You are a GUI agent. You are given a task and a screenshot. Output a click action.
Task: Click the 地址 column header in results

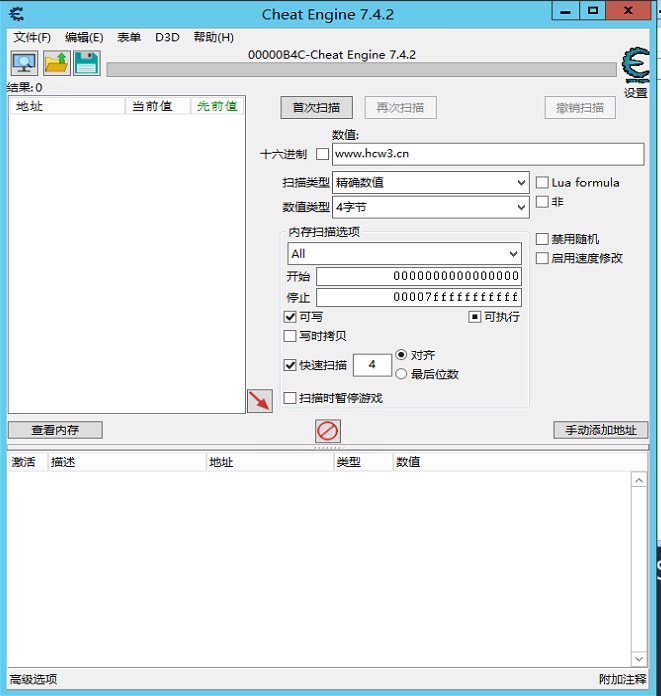click(67, 106)
